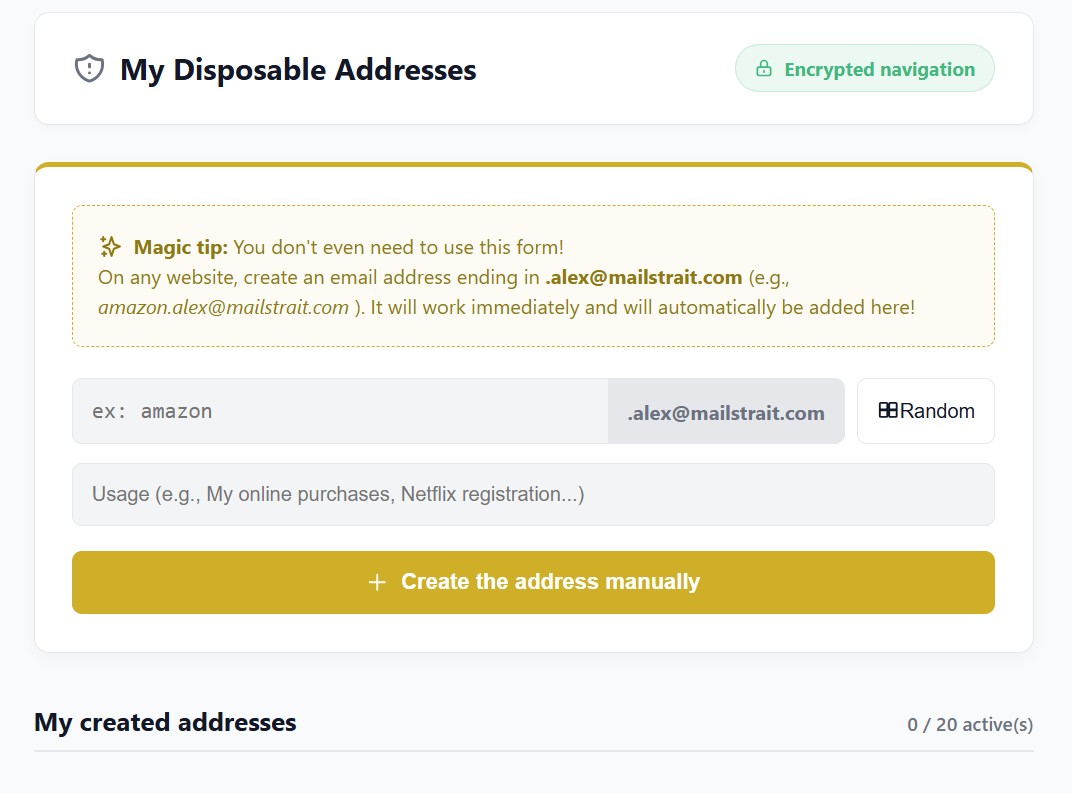The image size is (1072, 793).
Task: Click Create the address manually
Action: tap(533, 582)
